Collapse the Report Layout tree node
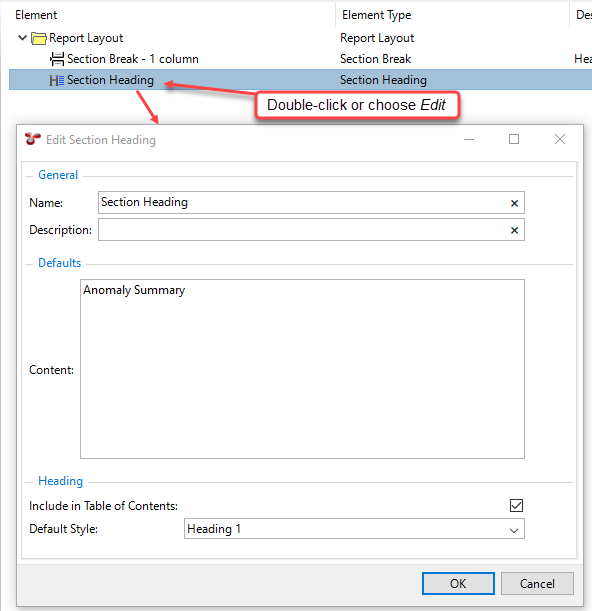The height and width of the screenshot is (611, 592). click(x=22, y=38)
